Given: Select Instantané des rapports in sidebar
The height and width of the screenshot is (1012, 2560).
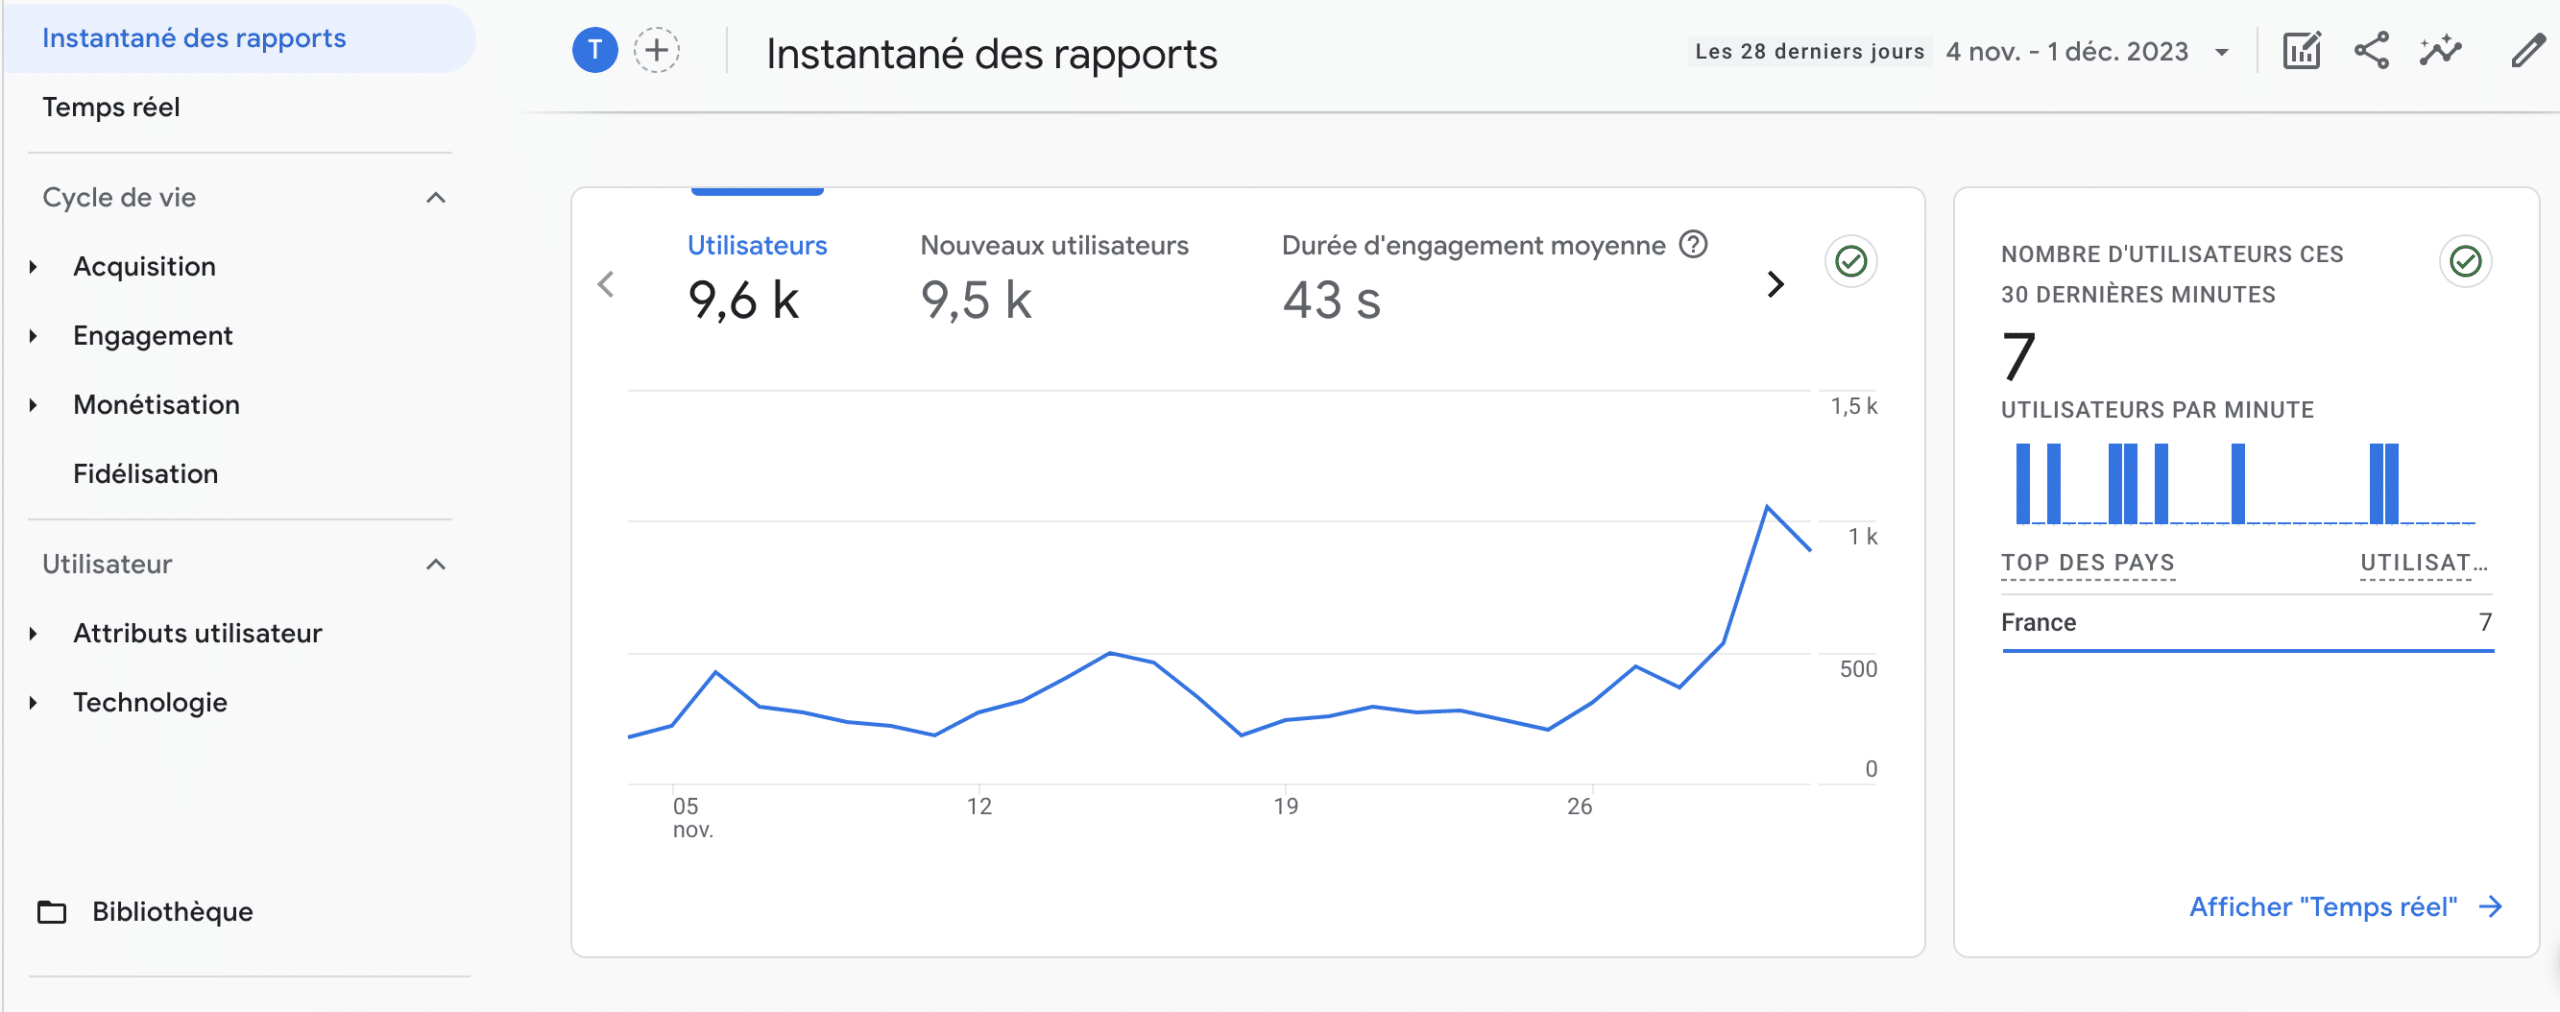Looking at the screenshot, I should [x=240, y=38].
